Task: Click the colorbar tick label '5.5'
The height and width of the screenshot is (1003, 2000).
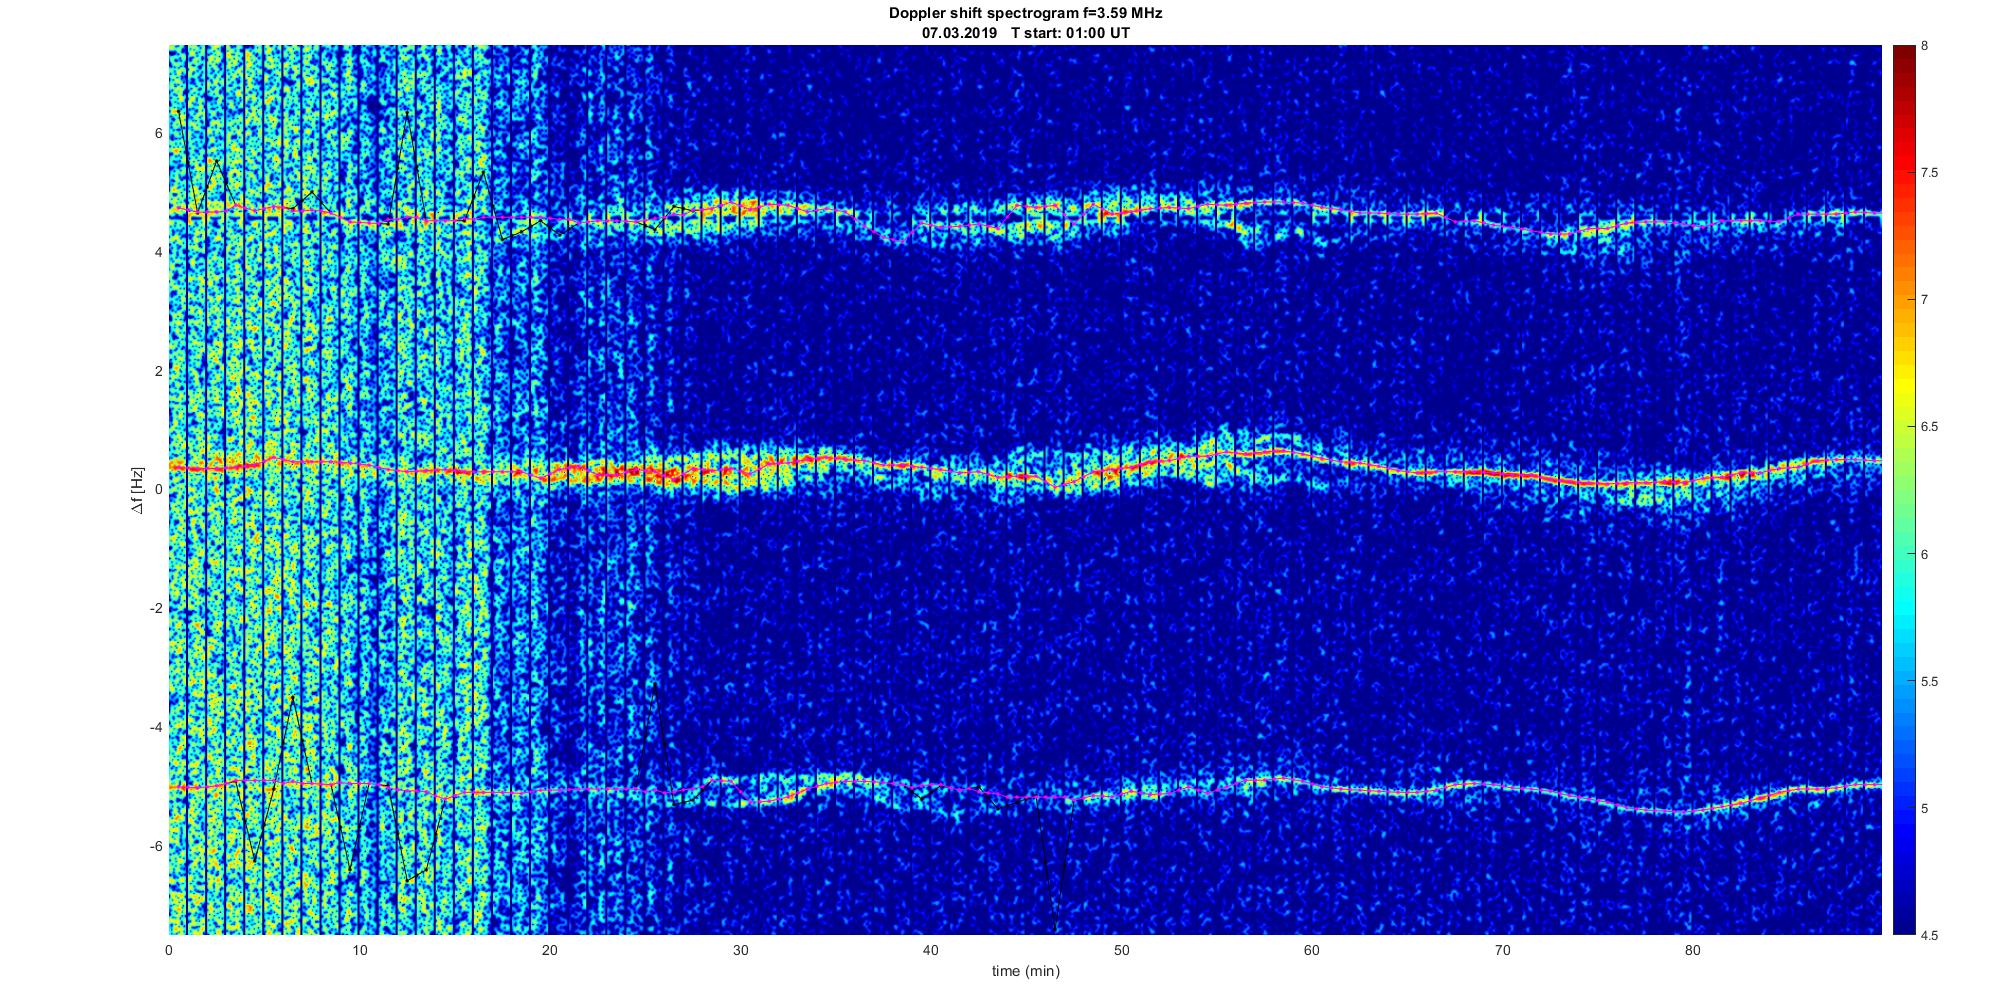Action: tap(1929, 682)
